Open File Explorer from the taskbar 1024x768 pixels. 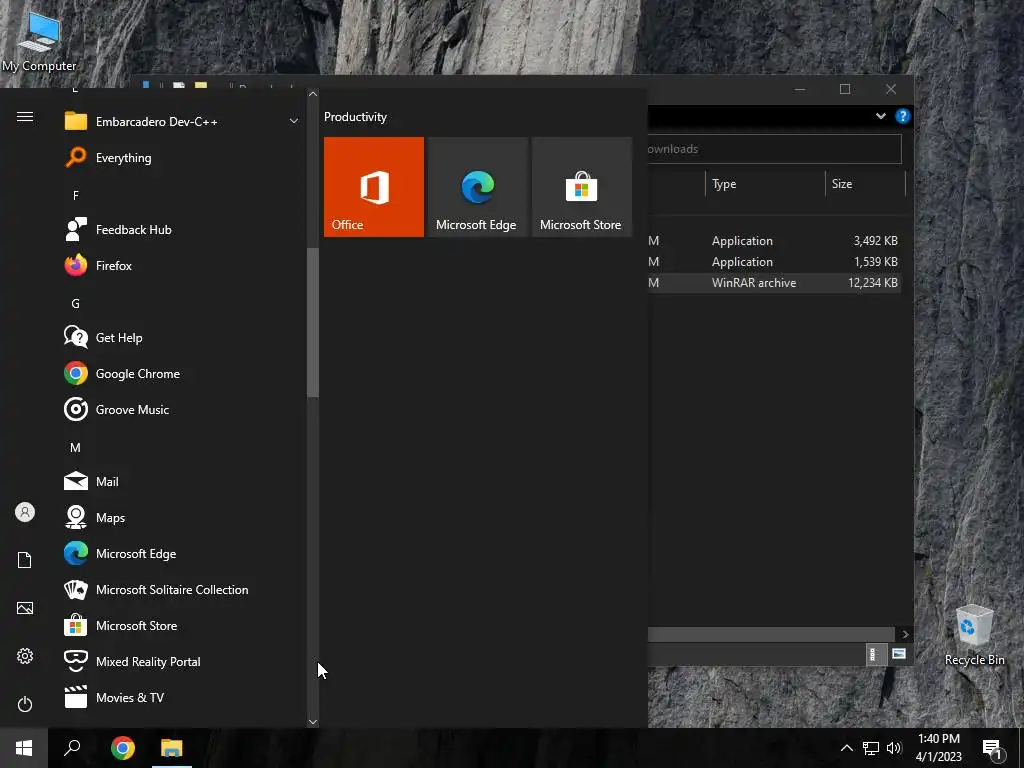click(x=172, y=748)
